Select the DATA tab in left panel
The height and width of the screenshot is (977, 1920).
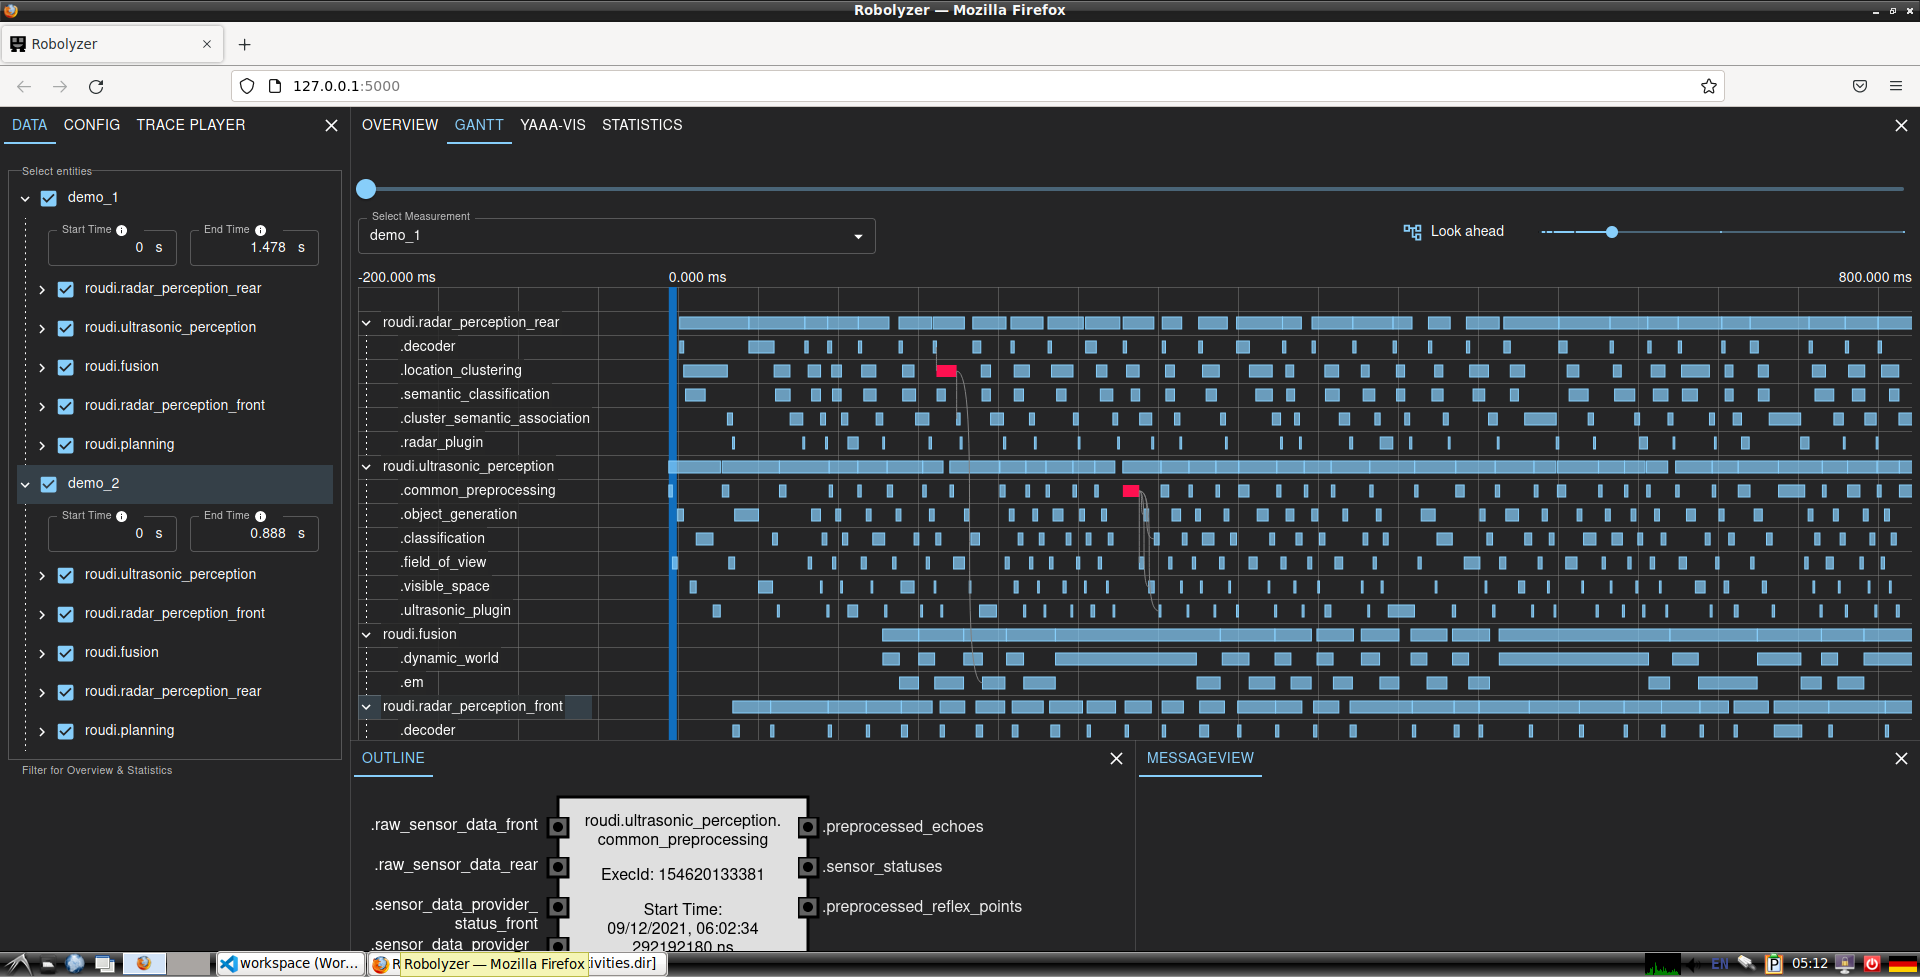coord(30,125)
